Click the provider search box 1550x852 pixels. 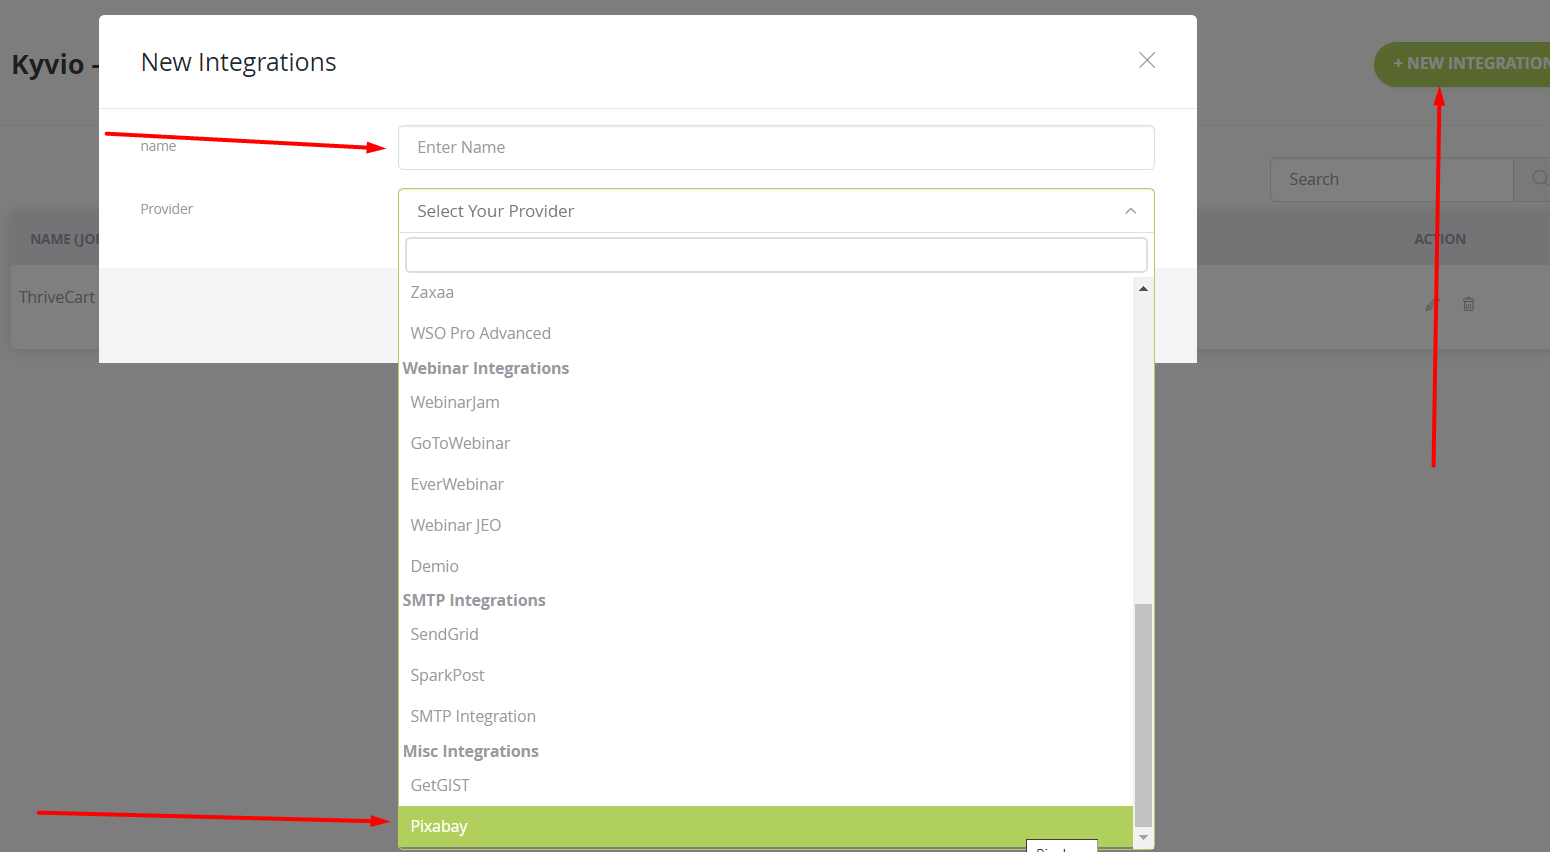776,255
